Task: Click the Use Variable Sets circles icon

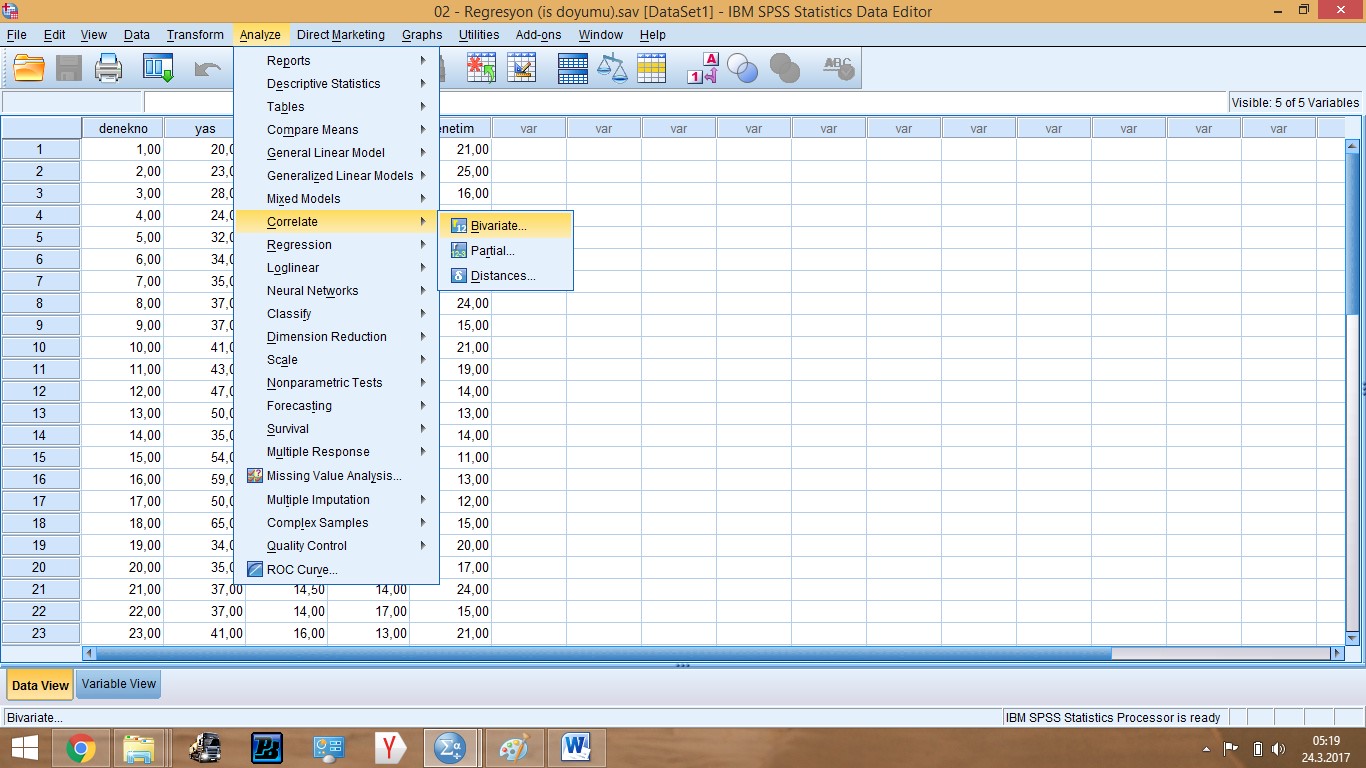Action: (x=743, y=68)
